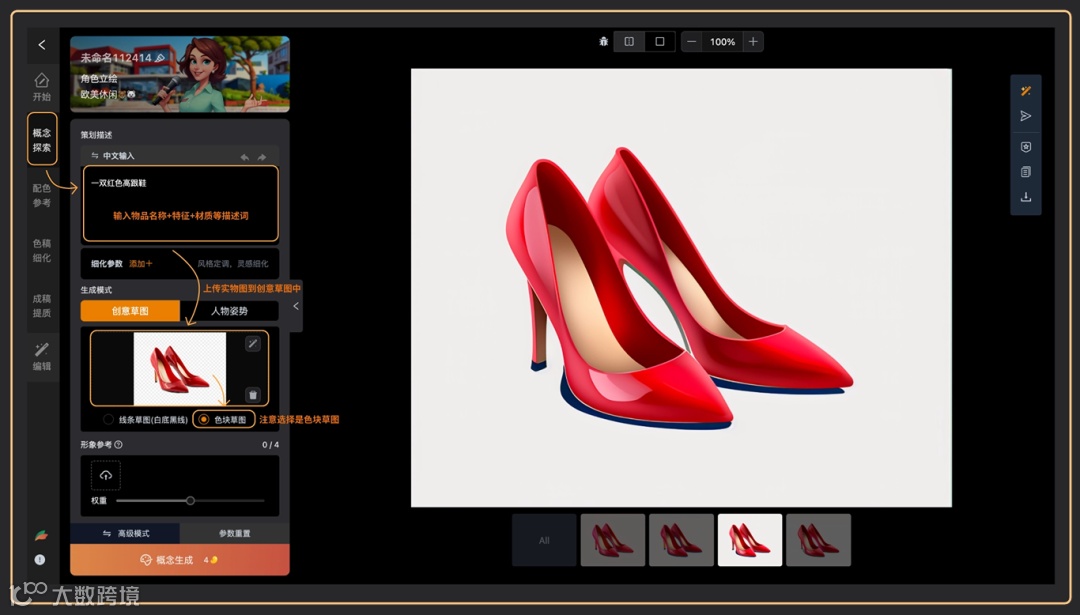The image size is (1080, 615).
Task: Download the image with the download icon
Action: (1026, 197)
